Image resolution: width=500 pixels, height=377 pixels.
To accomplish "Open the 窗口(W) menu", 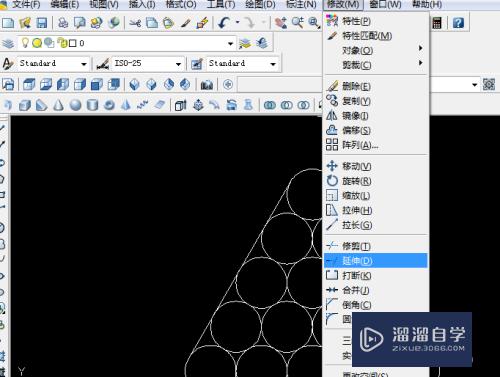I will pyautogui.click(x=385, y=5).
